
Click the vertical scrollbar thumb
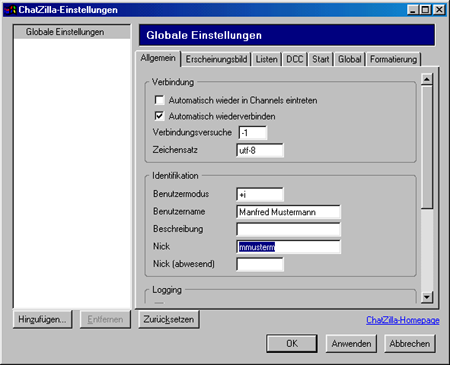click(427, 147)
